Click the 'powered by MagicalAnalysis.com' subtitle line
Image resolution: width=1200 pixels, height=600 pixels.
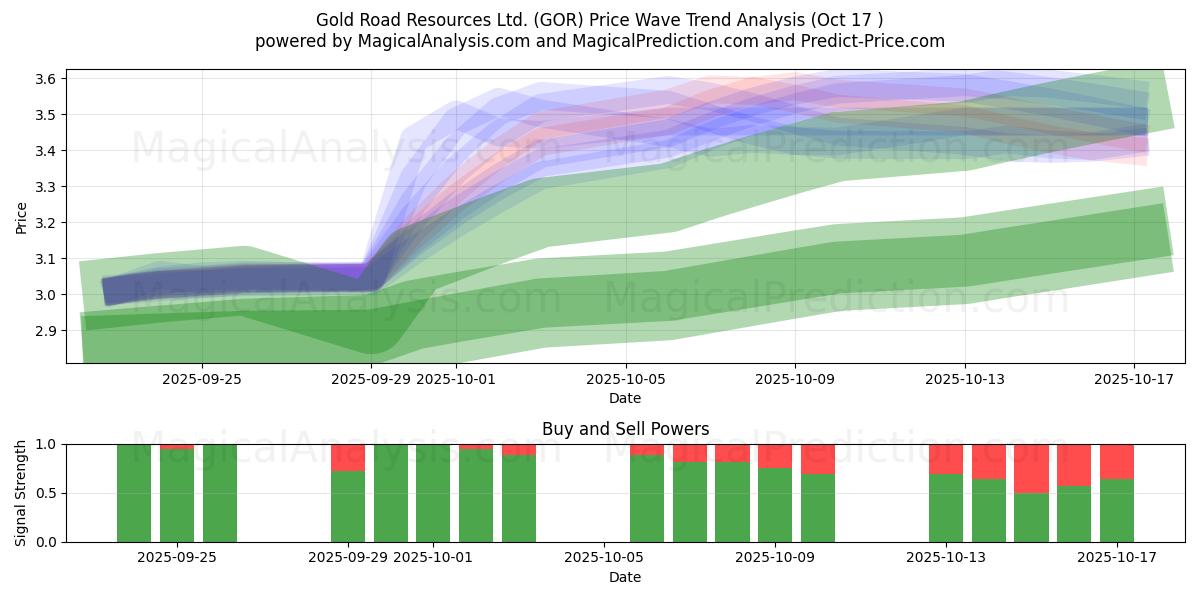click(600, 41)
